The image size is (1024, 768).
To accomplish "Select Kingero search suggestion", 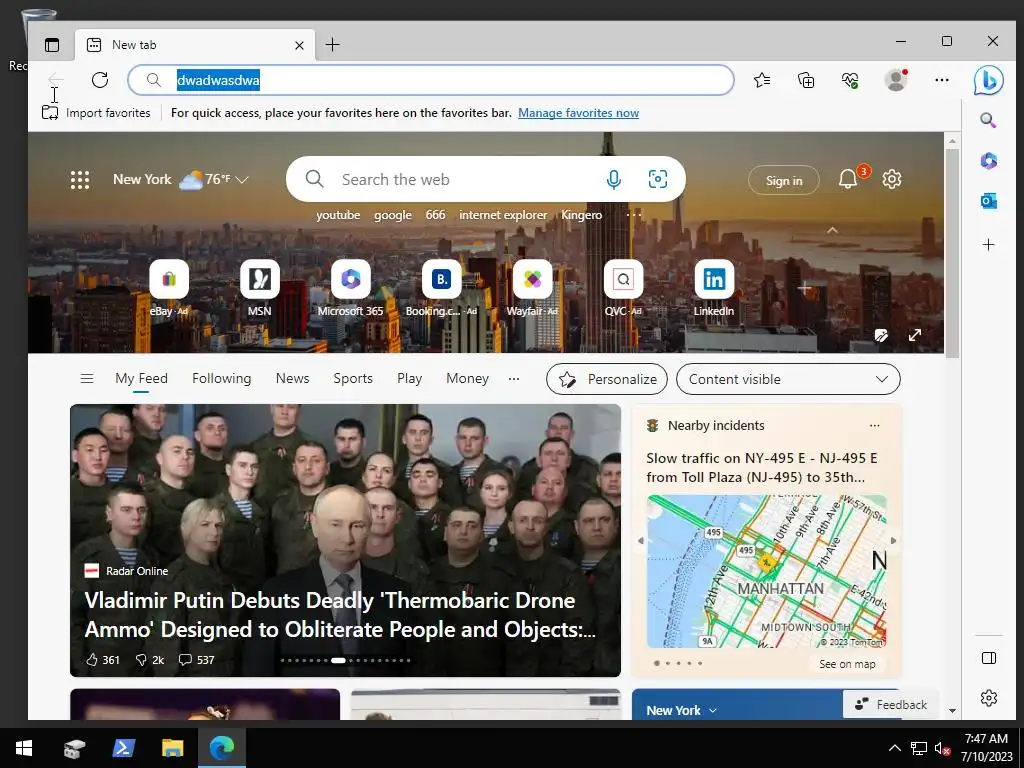I will tap(581, 215).
